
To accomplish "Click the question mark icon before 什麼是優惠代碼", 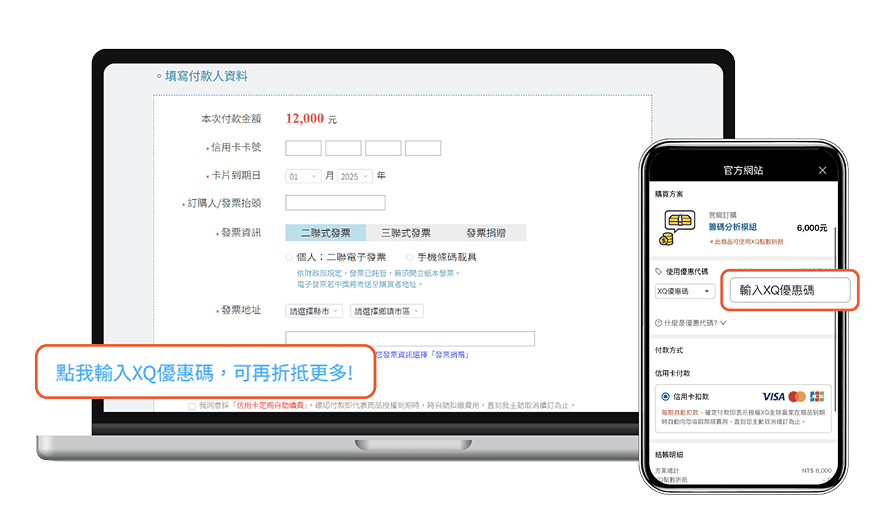I will tap(658, 323).
